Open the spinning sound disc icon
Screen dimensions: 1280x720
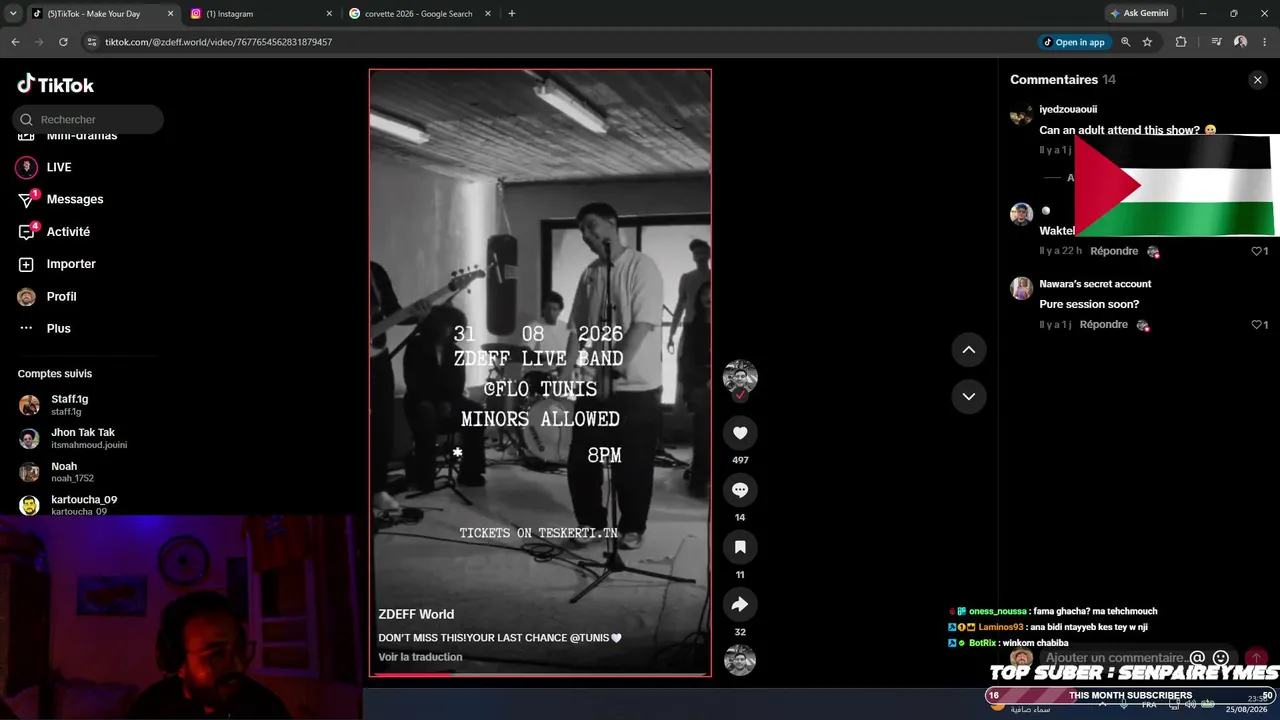click(740, 660)
